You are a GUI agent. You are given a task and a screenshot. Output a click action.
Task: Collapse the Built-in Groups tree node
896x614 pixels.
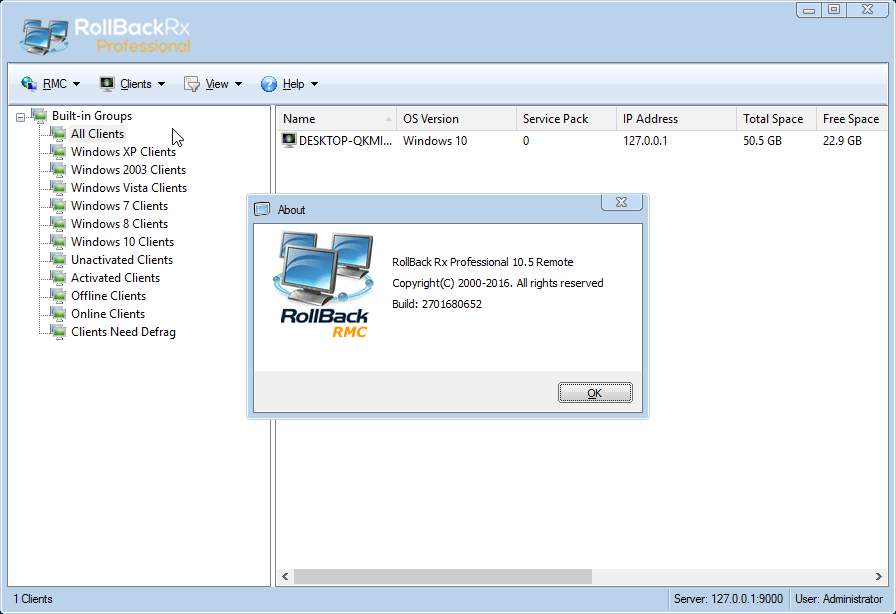pyautogui.click(x=21, y=117)
